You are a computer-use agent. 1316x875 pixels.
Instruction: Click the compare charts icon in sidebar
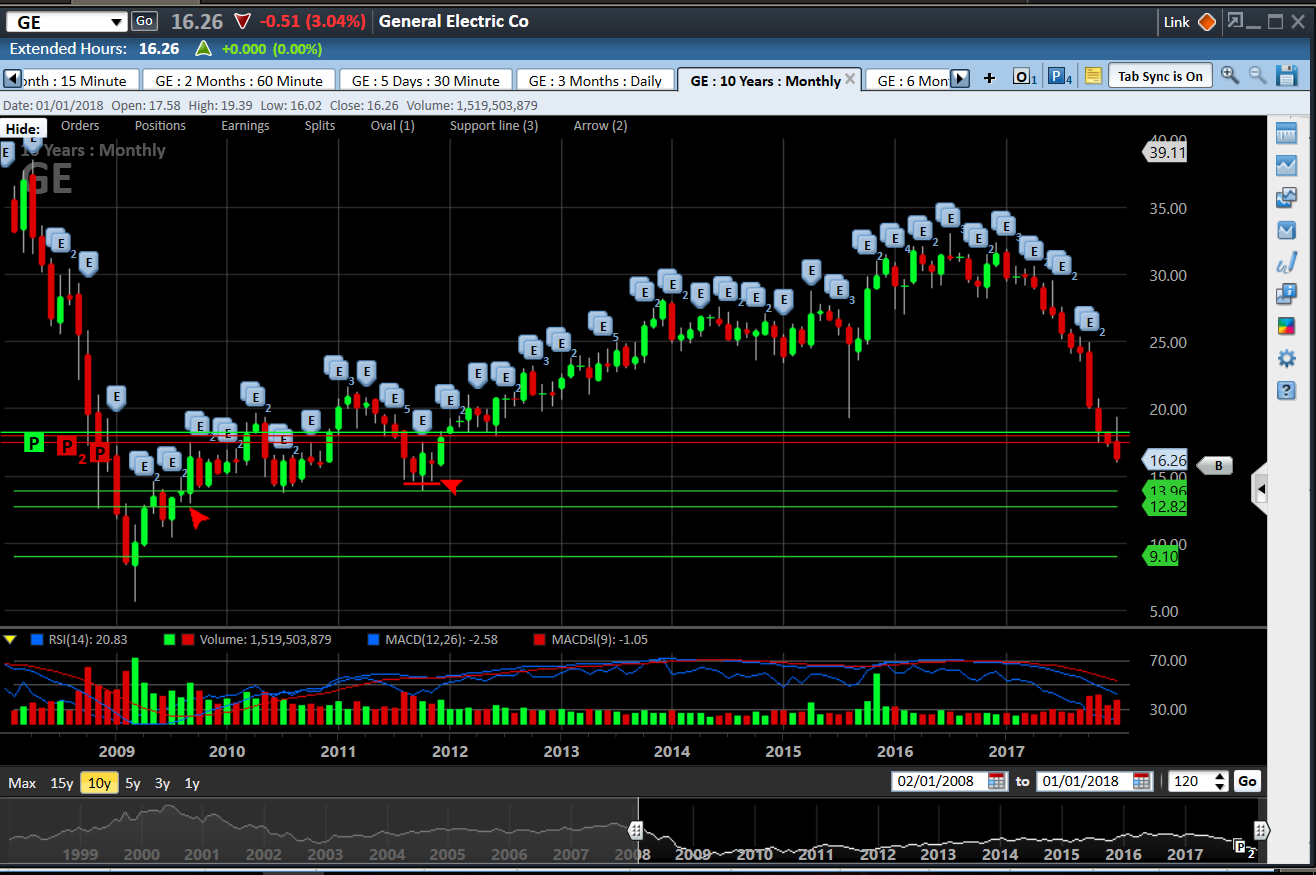(1286, 198)
